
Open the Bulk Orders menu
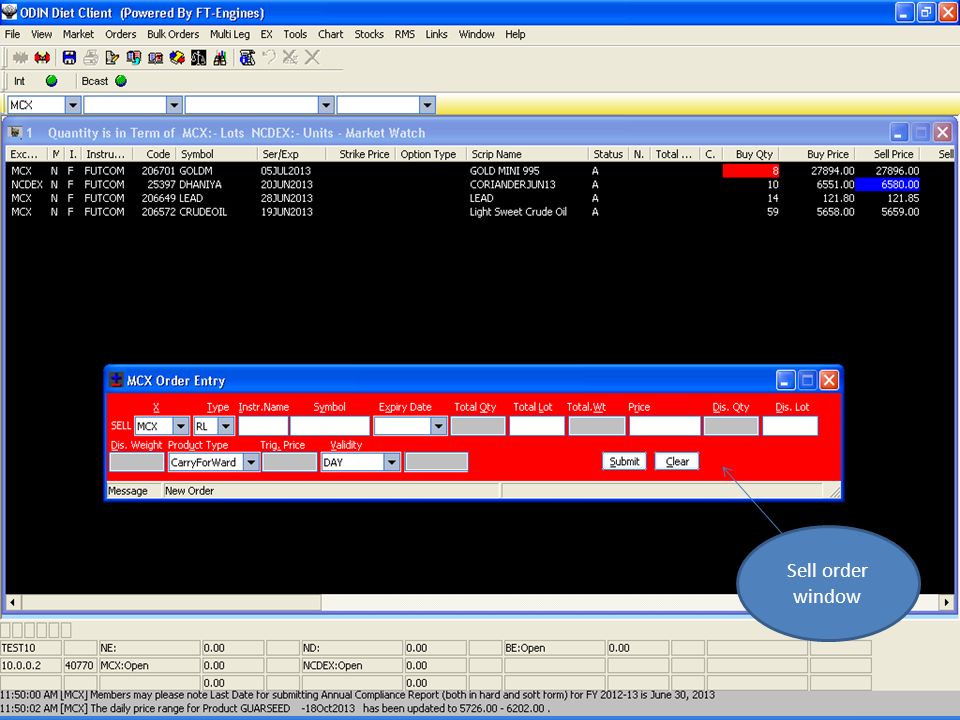[x=173, y=34]
